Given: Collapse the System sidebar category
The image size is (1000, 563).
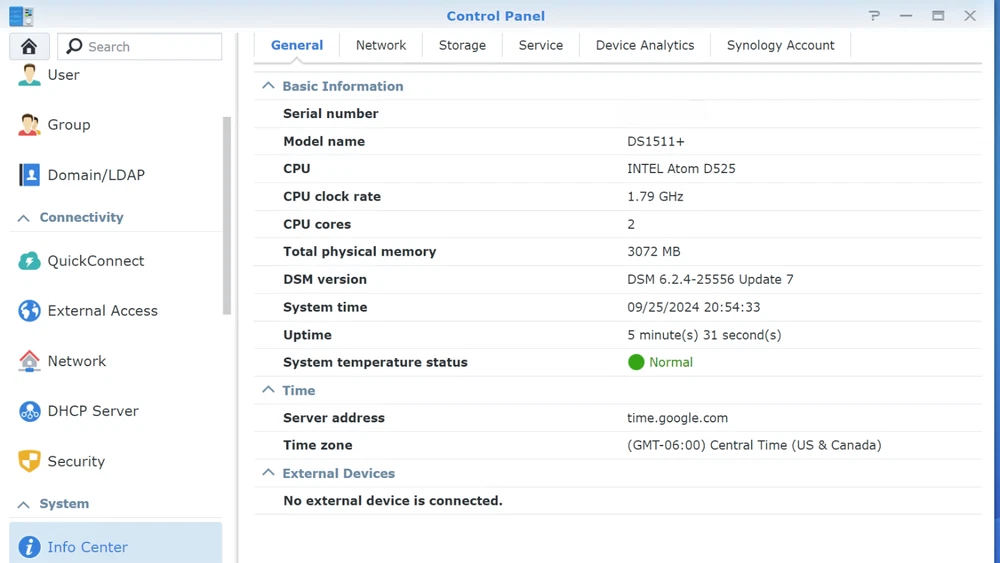Looking at the screenshot, I should coord(23,504).
